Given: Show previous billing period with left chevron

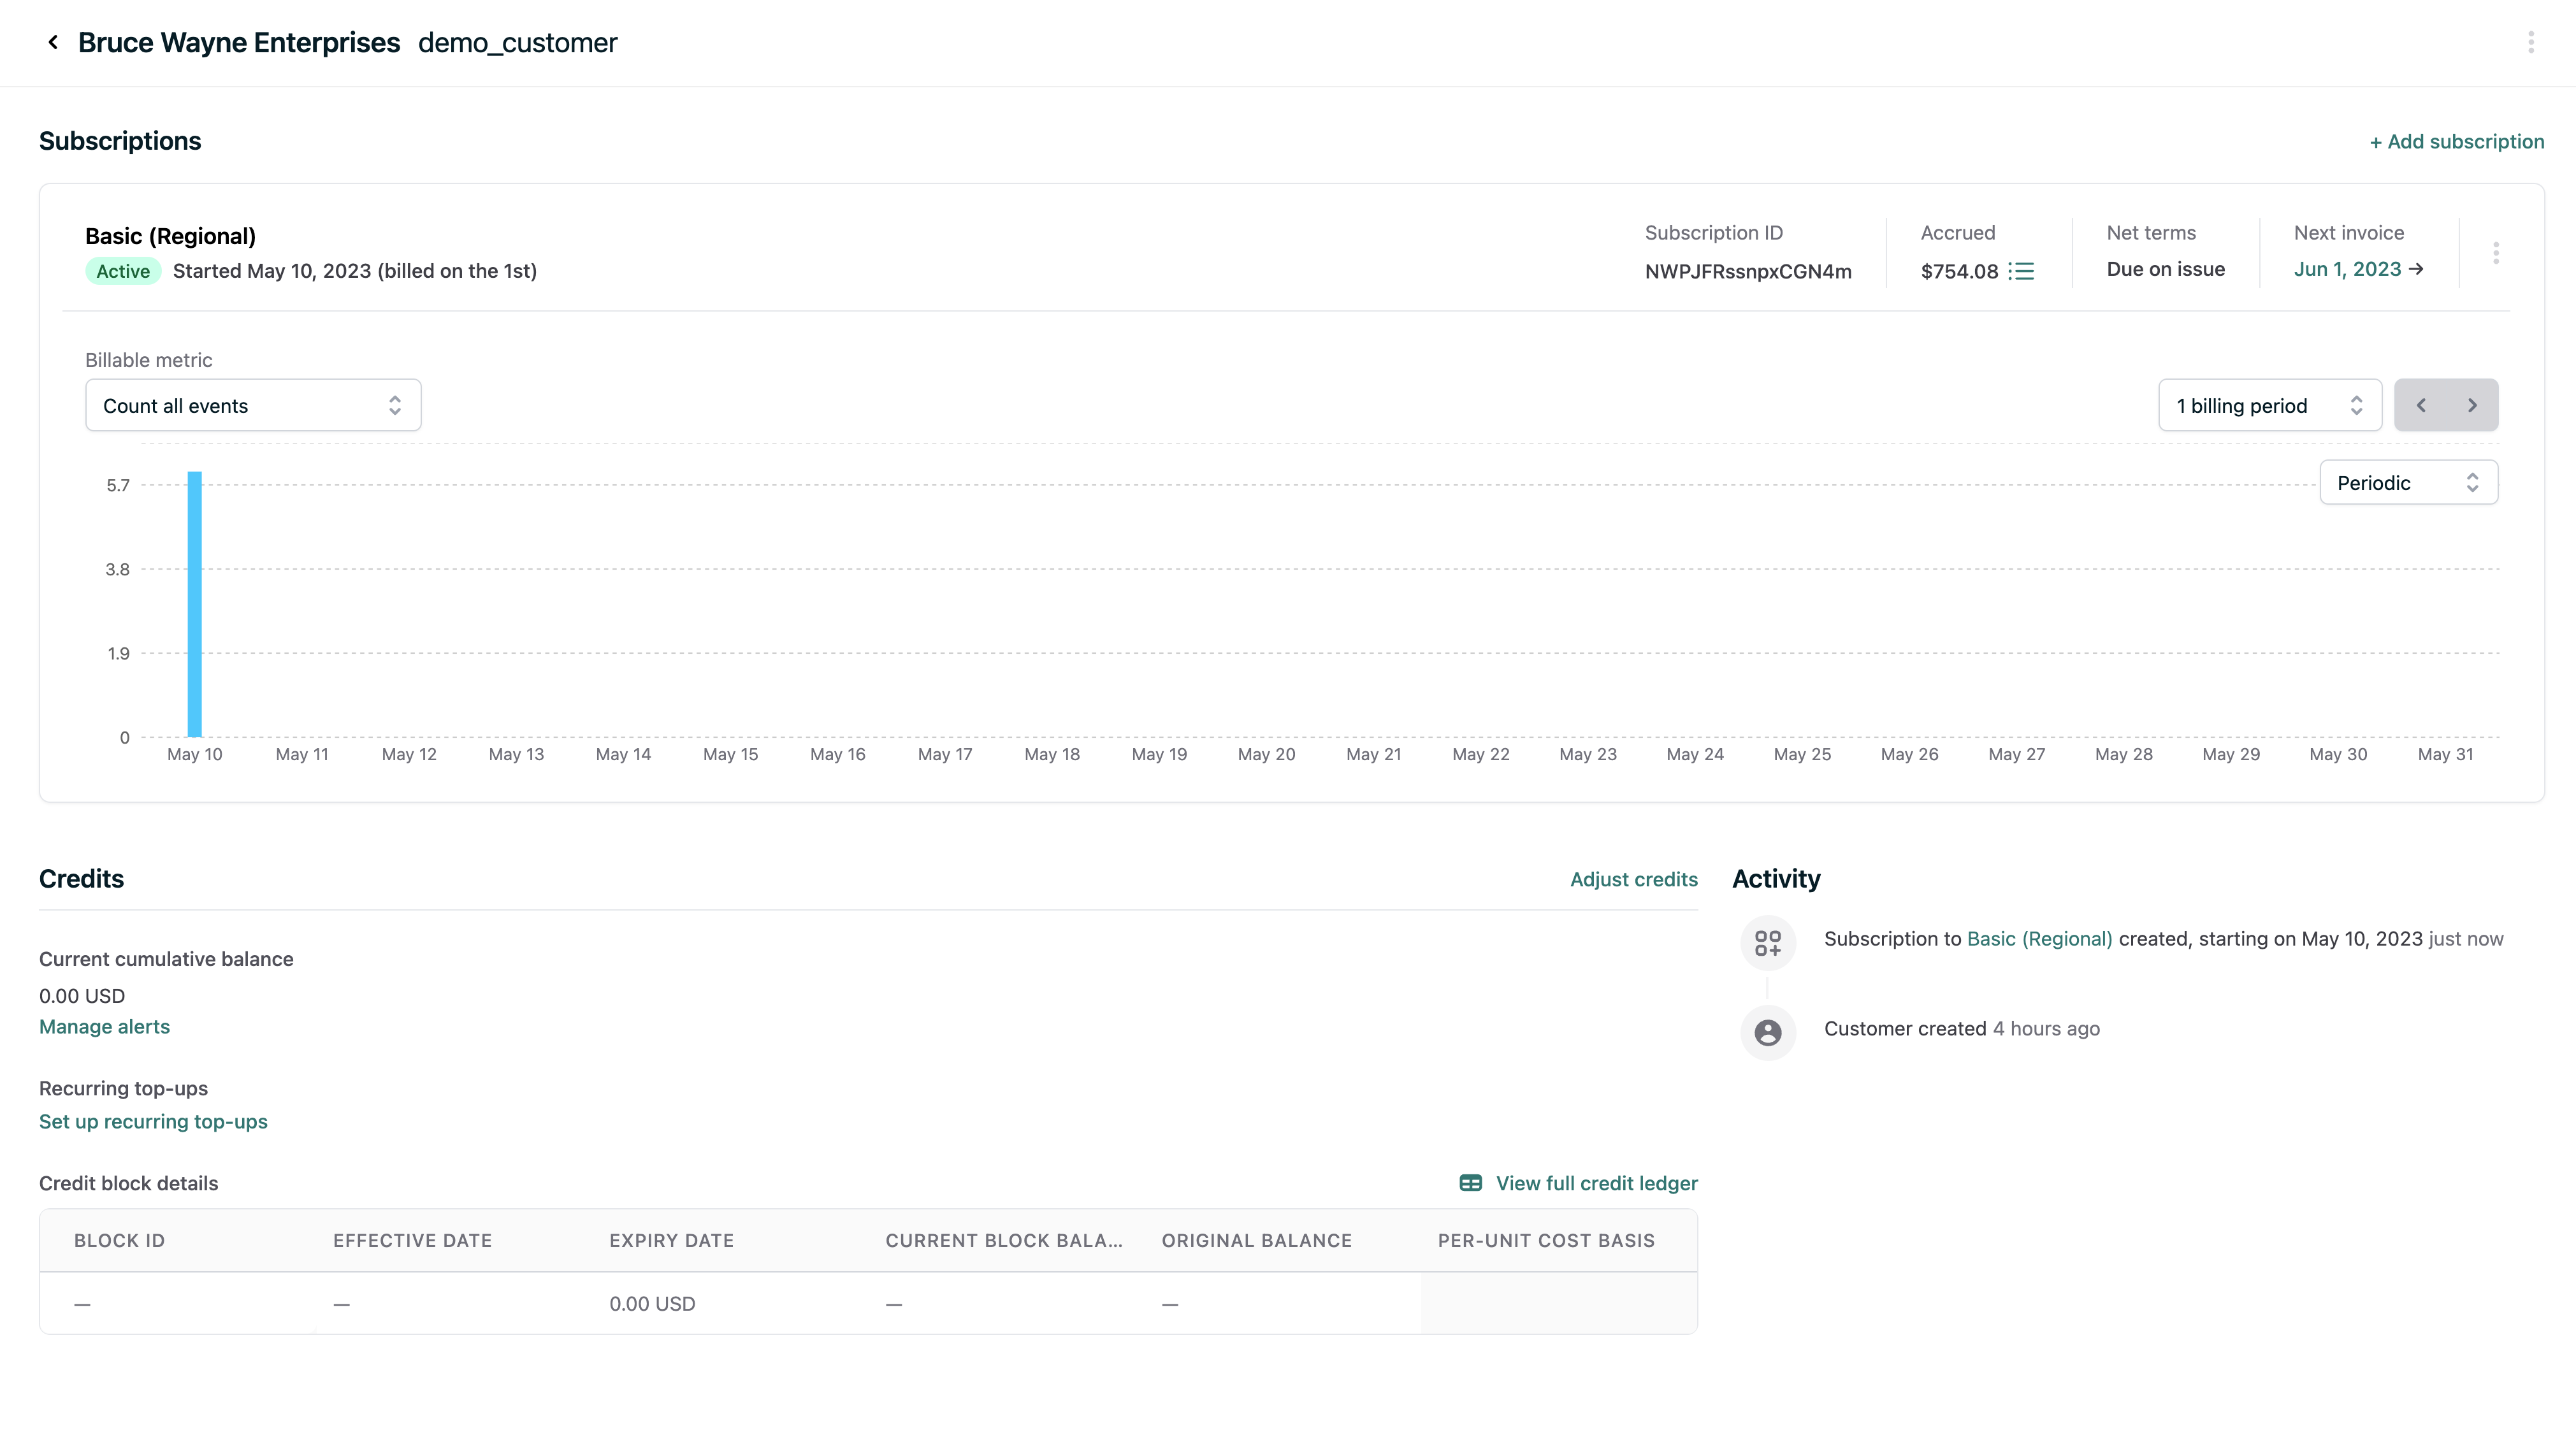Looking at the screenshot, I should point(2421,405).
